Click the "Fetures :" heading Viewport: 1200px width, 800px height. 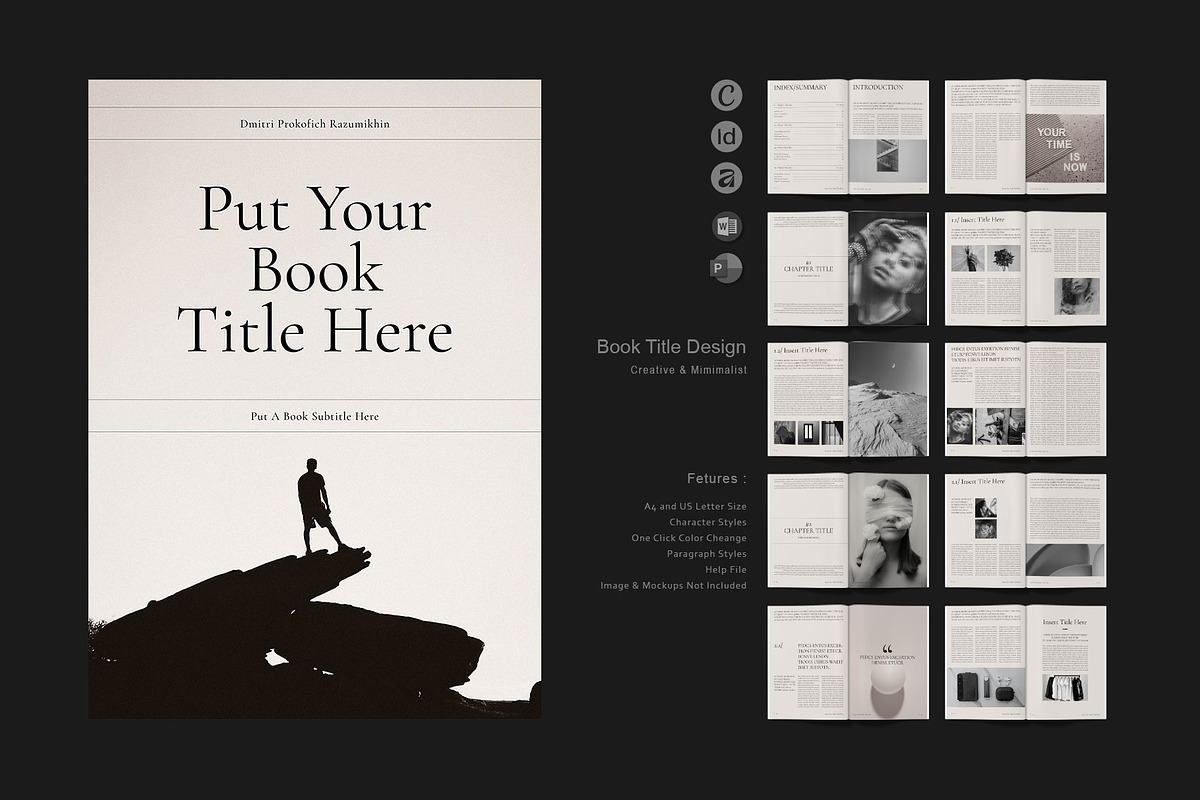pos(717,479)
